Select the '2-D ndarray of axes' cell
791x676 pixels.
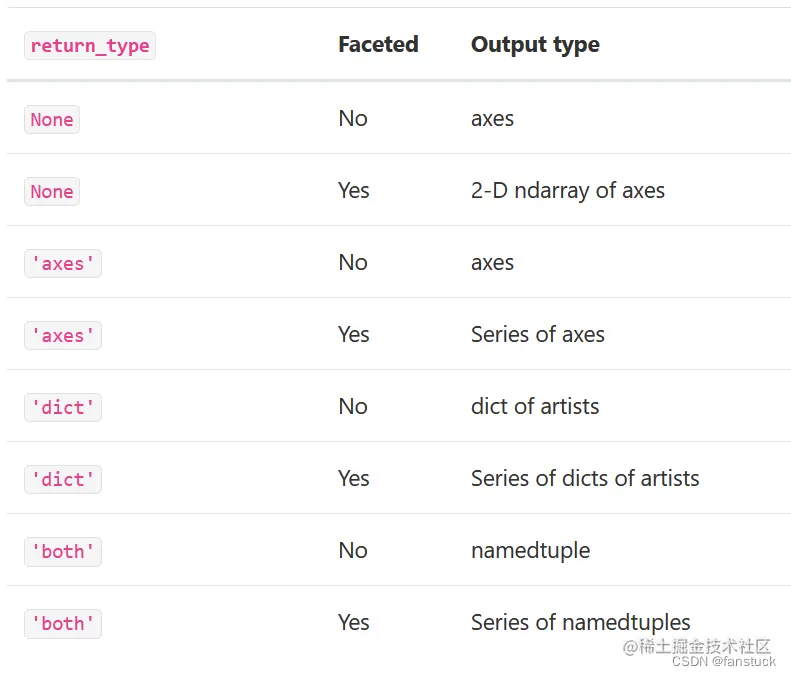567,191
